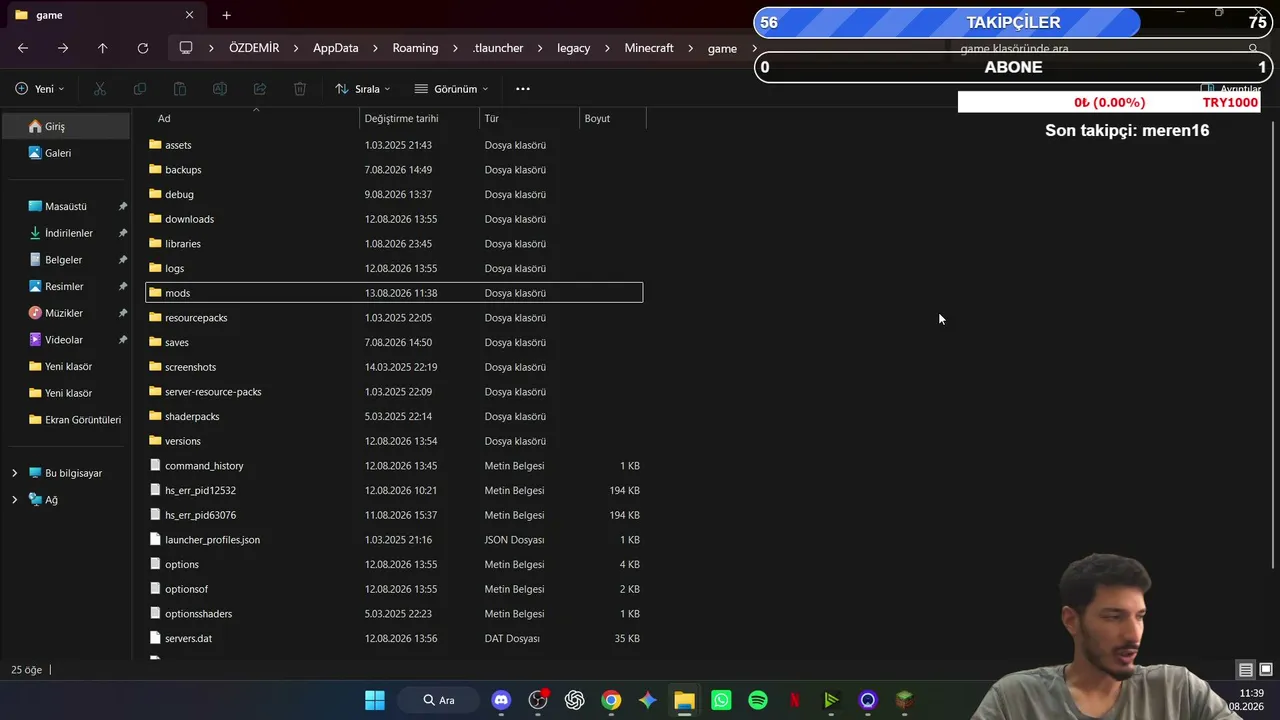
Task: Expand Bu bilgisayar in sidebar
Action: coord(14,473)
